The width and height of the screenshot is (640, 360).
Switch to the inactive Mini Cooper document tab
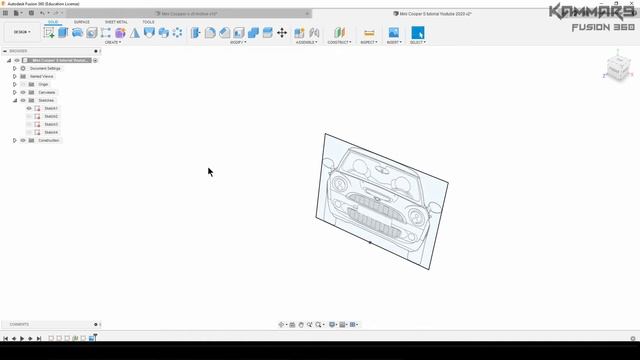[x=189, y=13]
